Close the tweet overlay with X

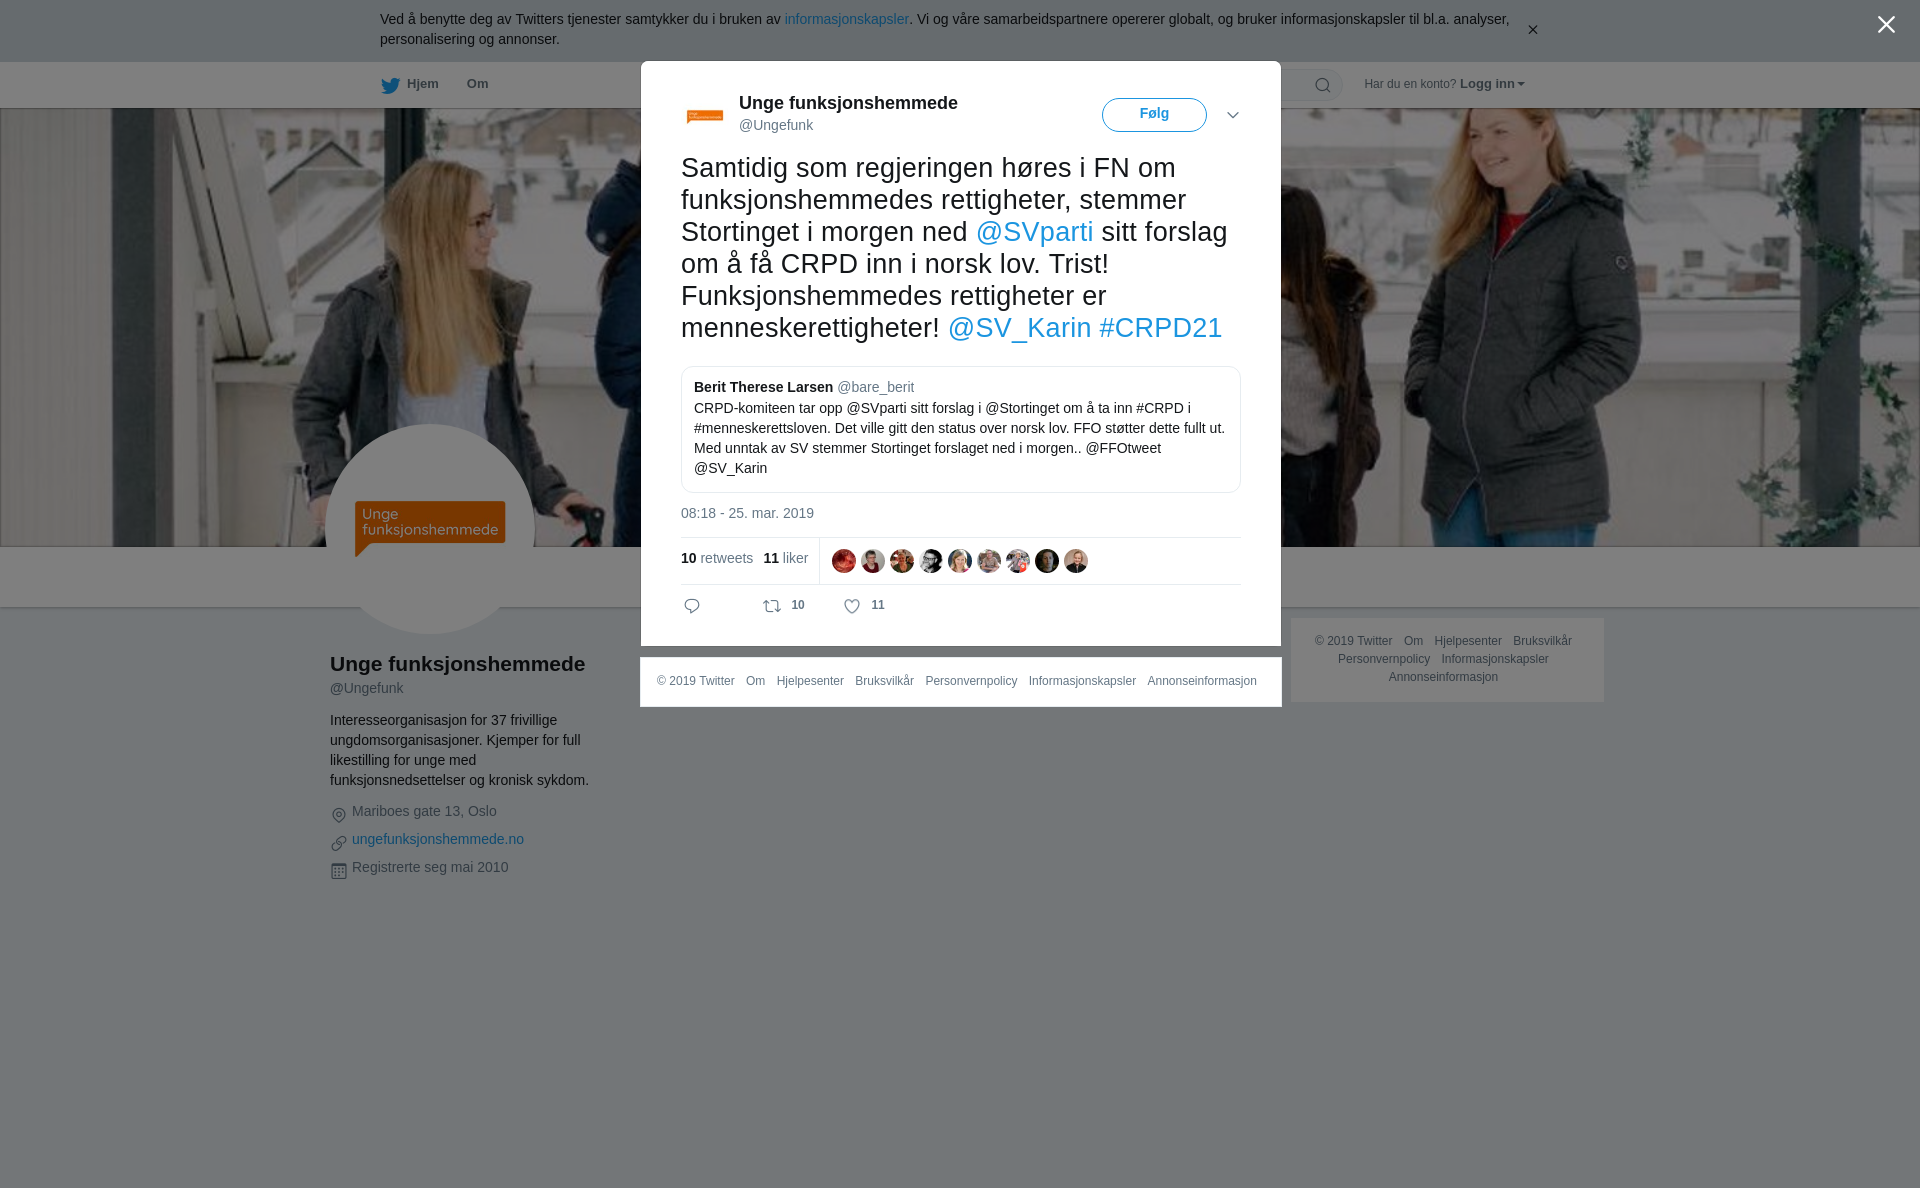(x=1886, y=25)
